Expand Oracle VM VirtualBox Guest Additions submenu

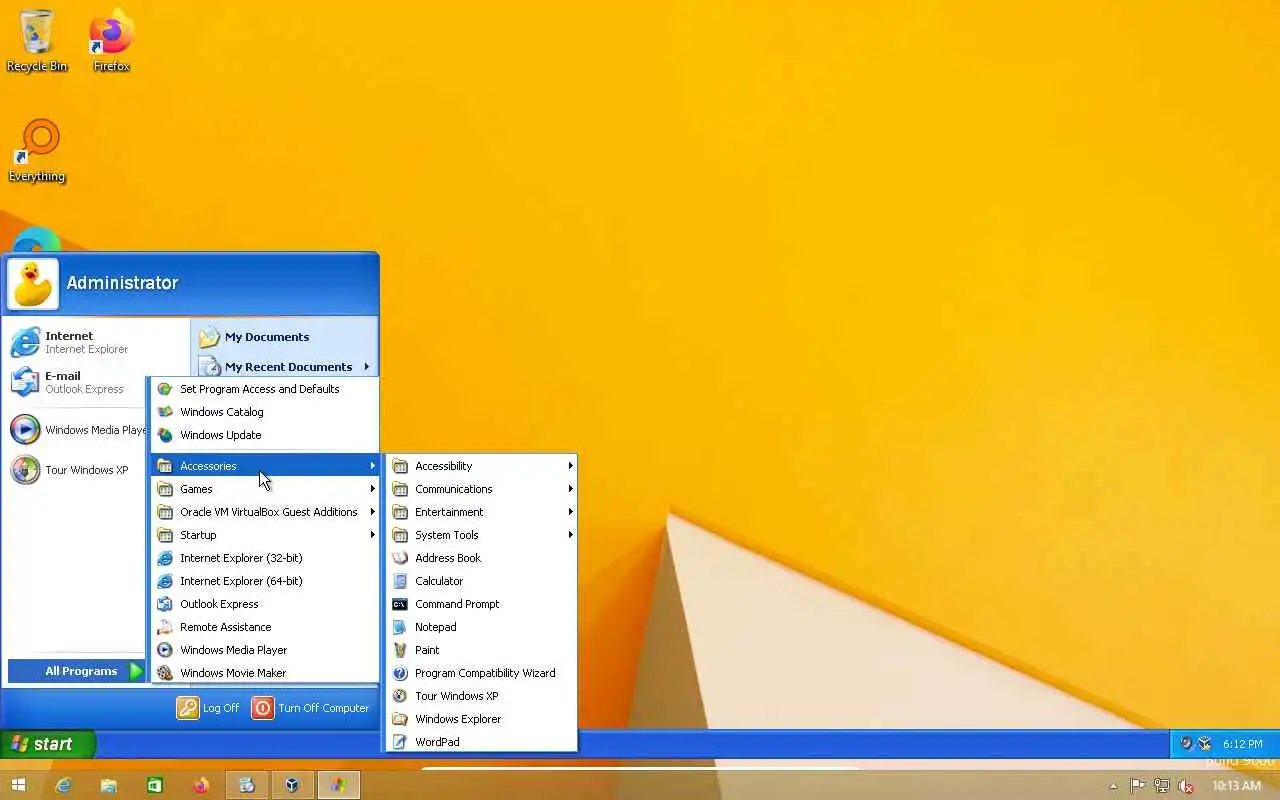click(265, 512)
